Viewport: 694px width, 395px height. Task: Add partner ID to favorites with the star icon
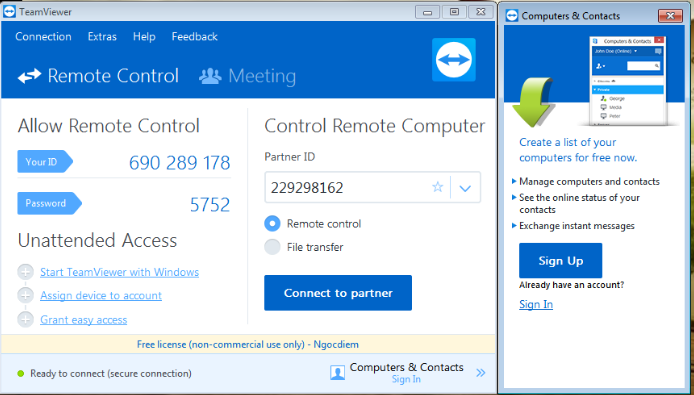pos(438,187)
